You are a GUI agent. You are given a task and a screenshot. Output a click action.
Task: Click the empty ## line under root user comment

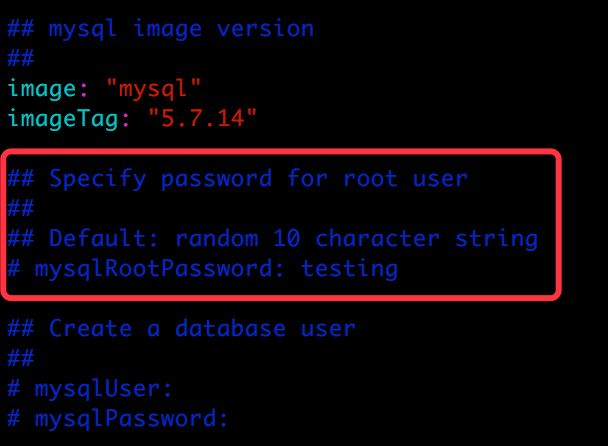21,209
